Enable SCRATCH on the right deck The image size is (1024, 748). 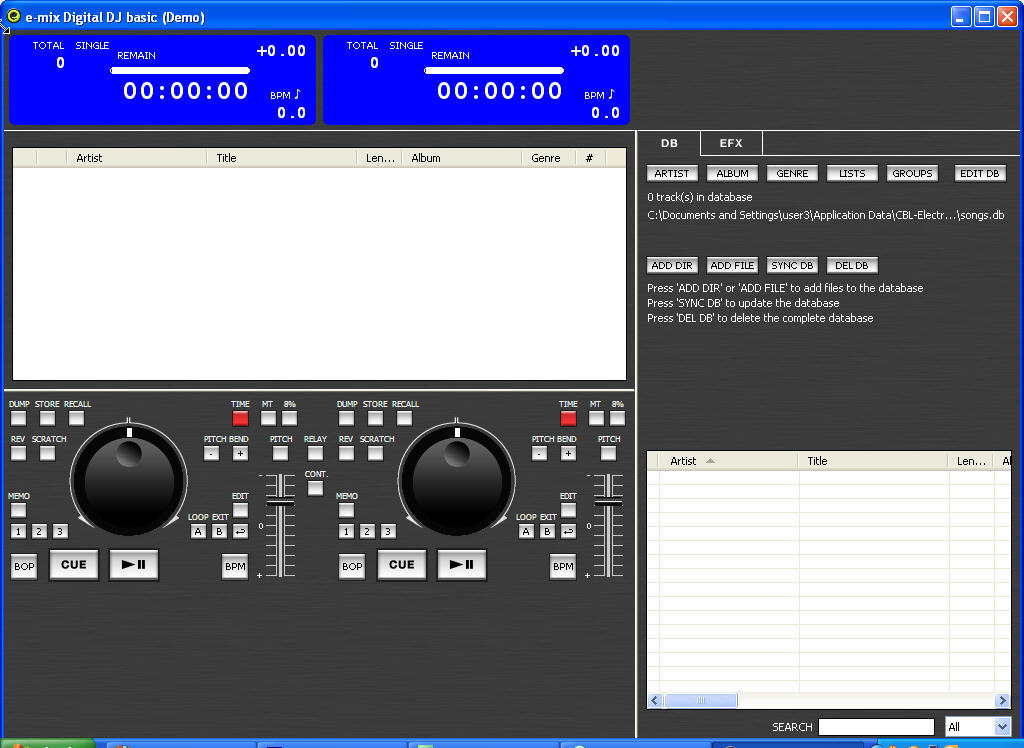click(375, 452)
